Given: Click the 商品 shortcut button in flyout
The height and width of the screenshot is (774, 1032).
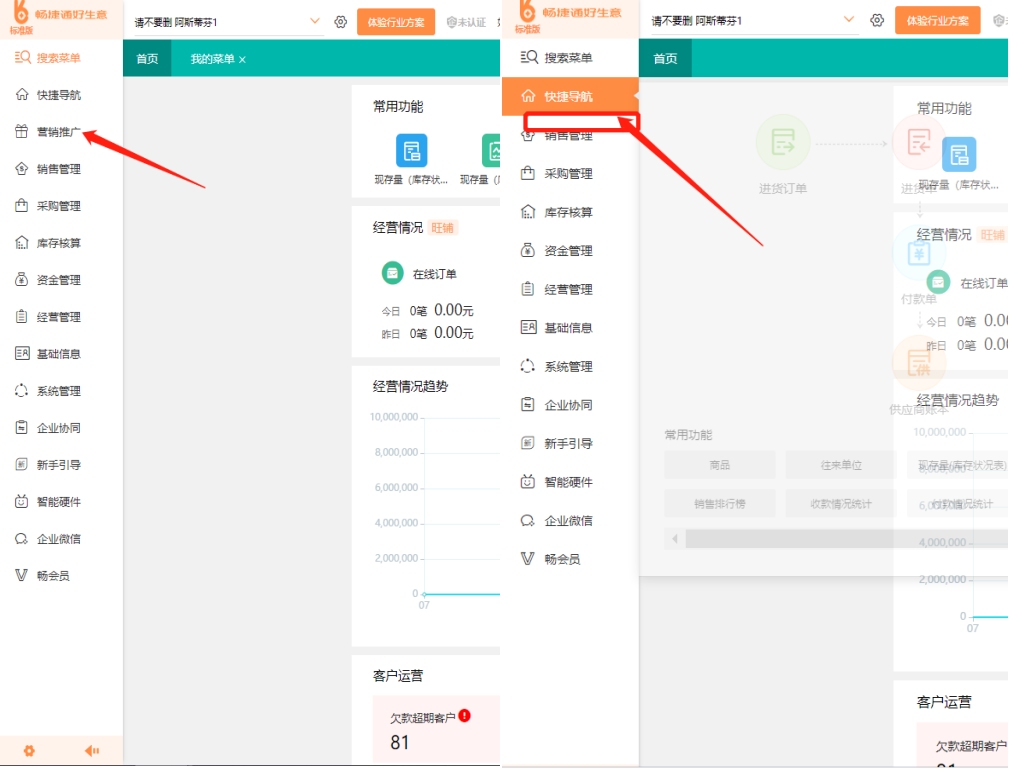Looking at the screenshot, I should (719, 465).
